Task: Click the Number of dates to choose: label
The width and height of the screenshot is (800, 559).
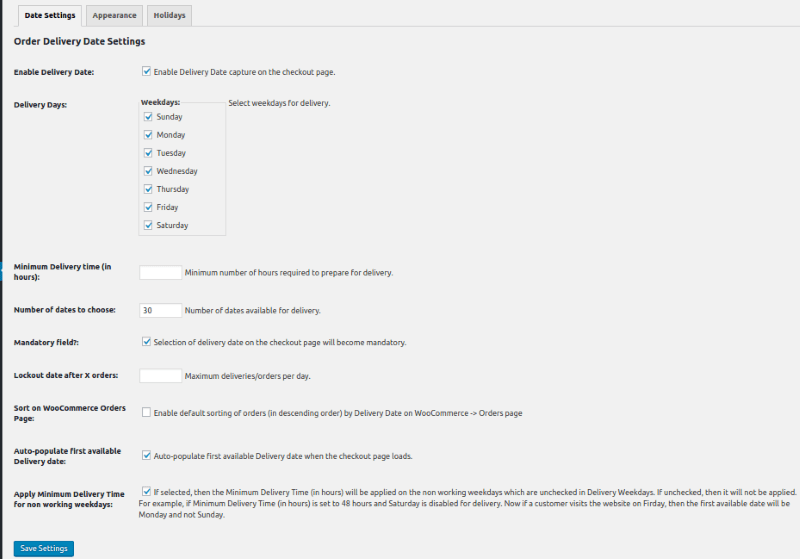Action: pyautogui.click(x=65, y=310)
